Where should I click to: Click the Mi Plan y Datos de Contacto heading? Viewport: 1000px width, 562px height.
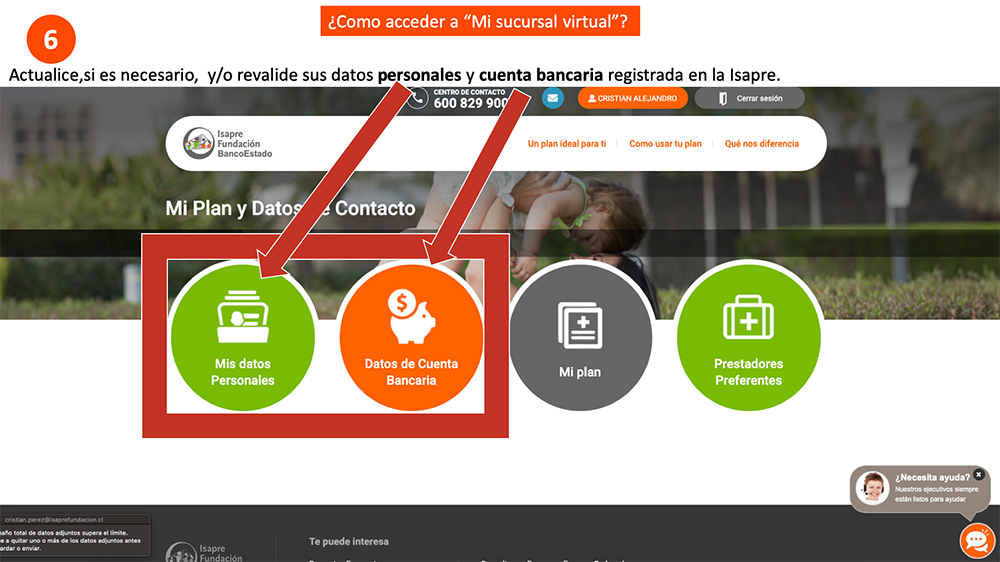coord(290,208)
